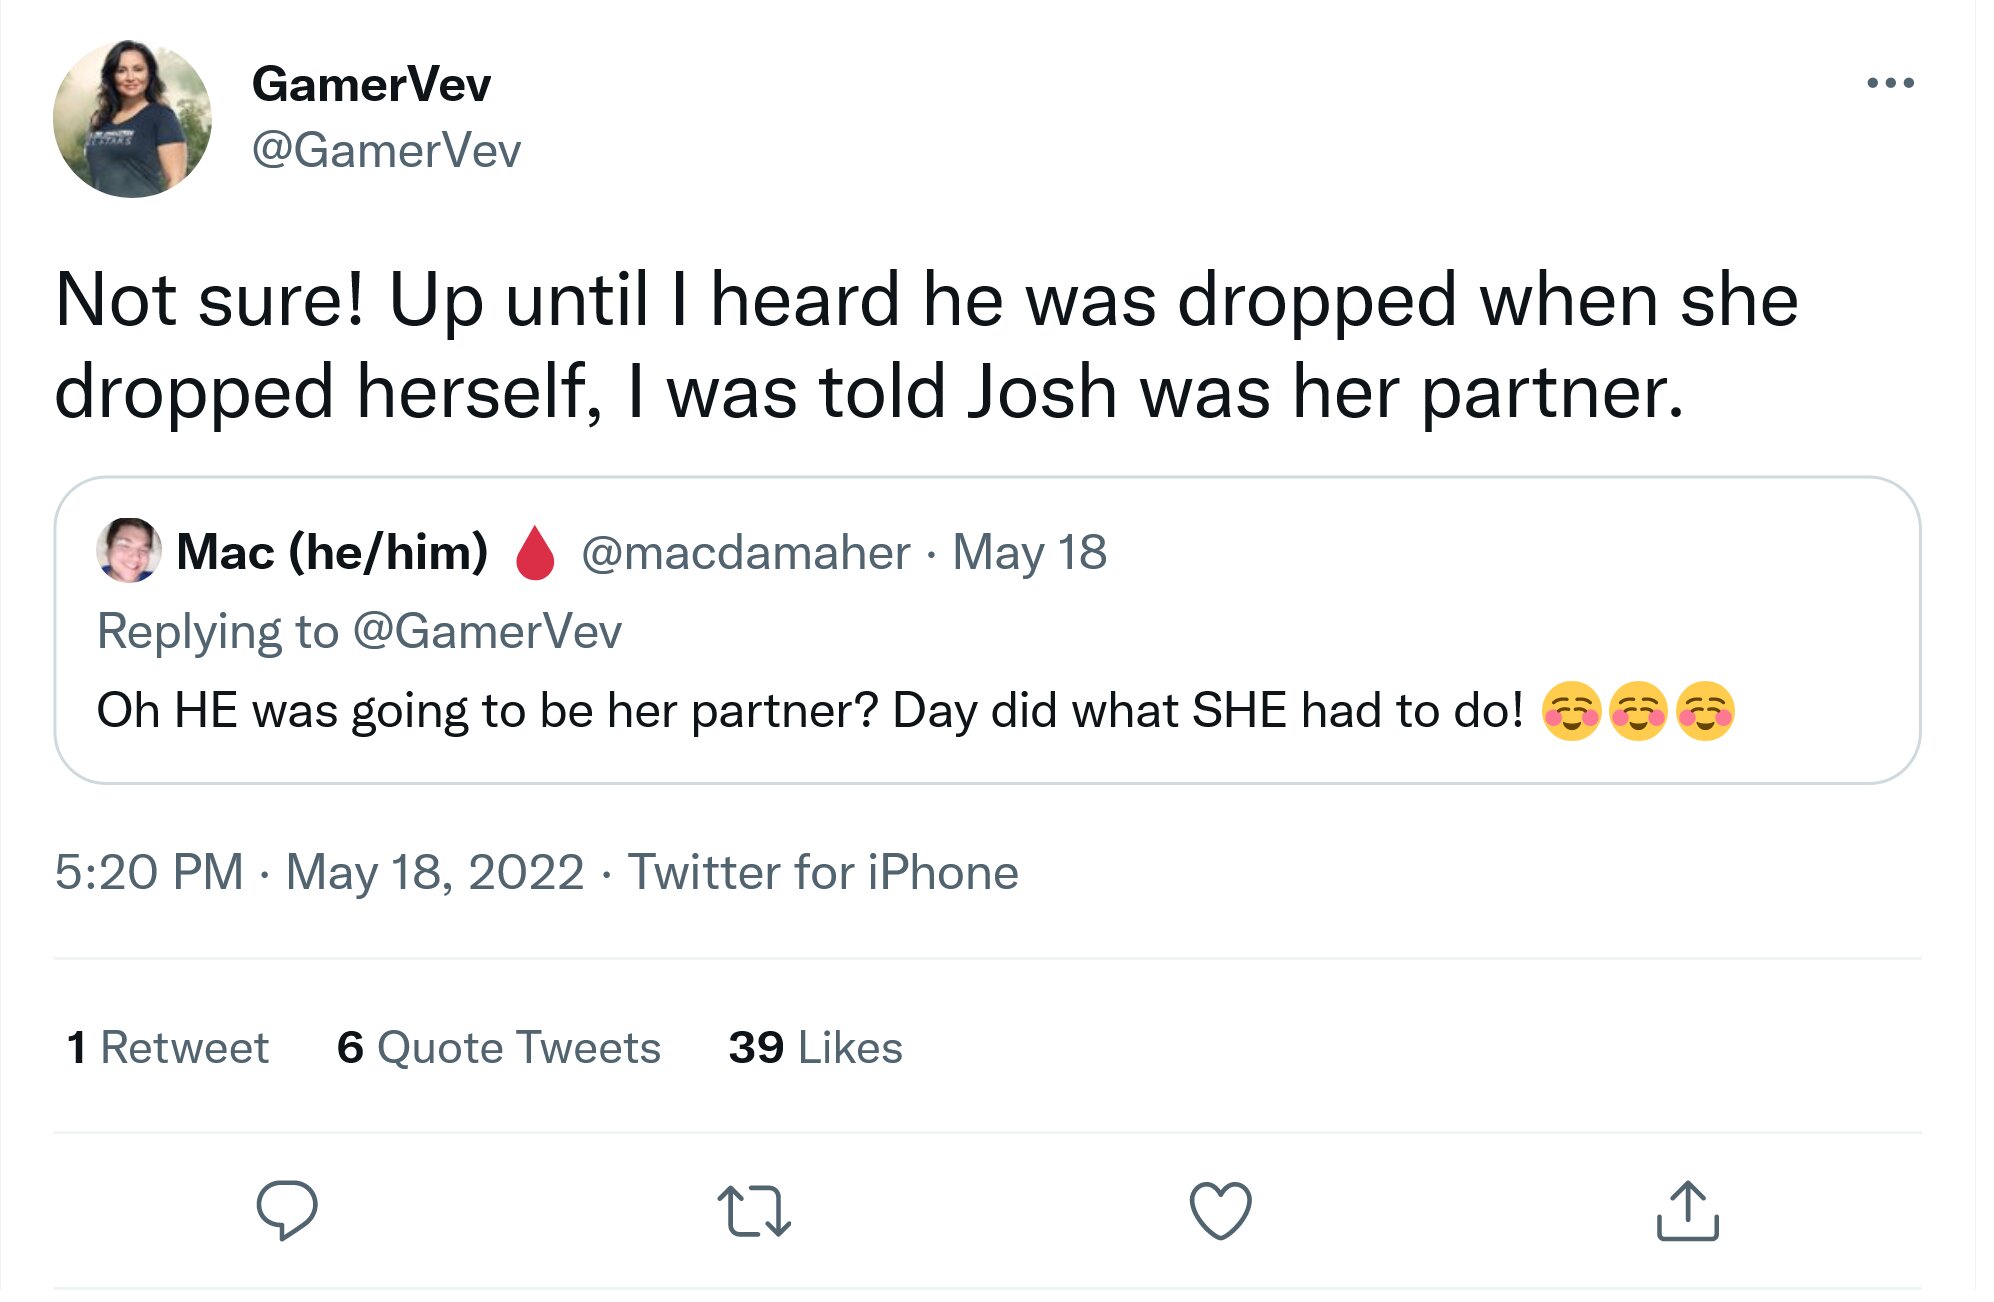View GamerVev's profile picture

click(133, 118)
